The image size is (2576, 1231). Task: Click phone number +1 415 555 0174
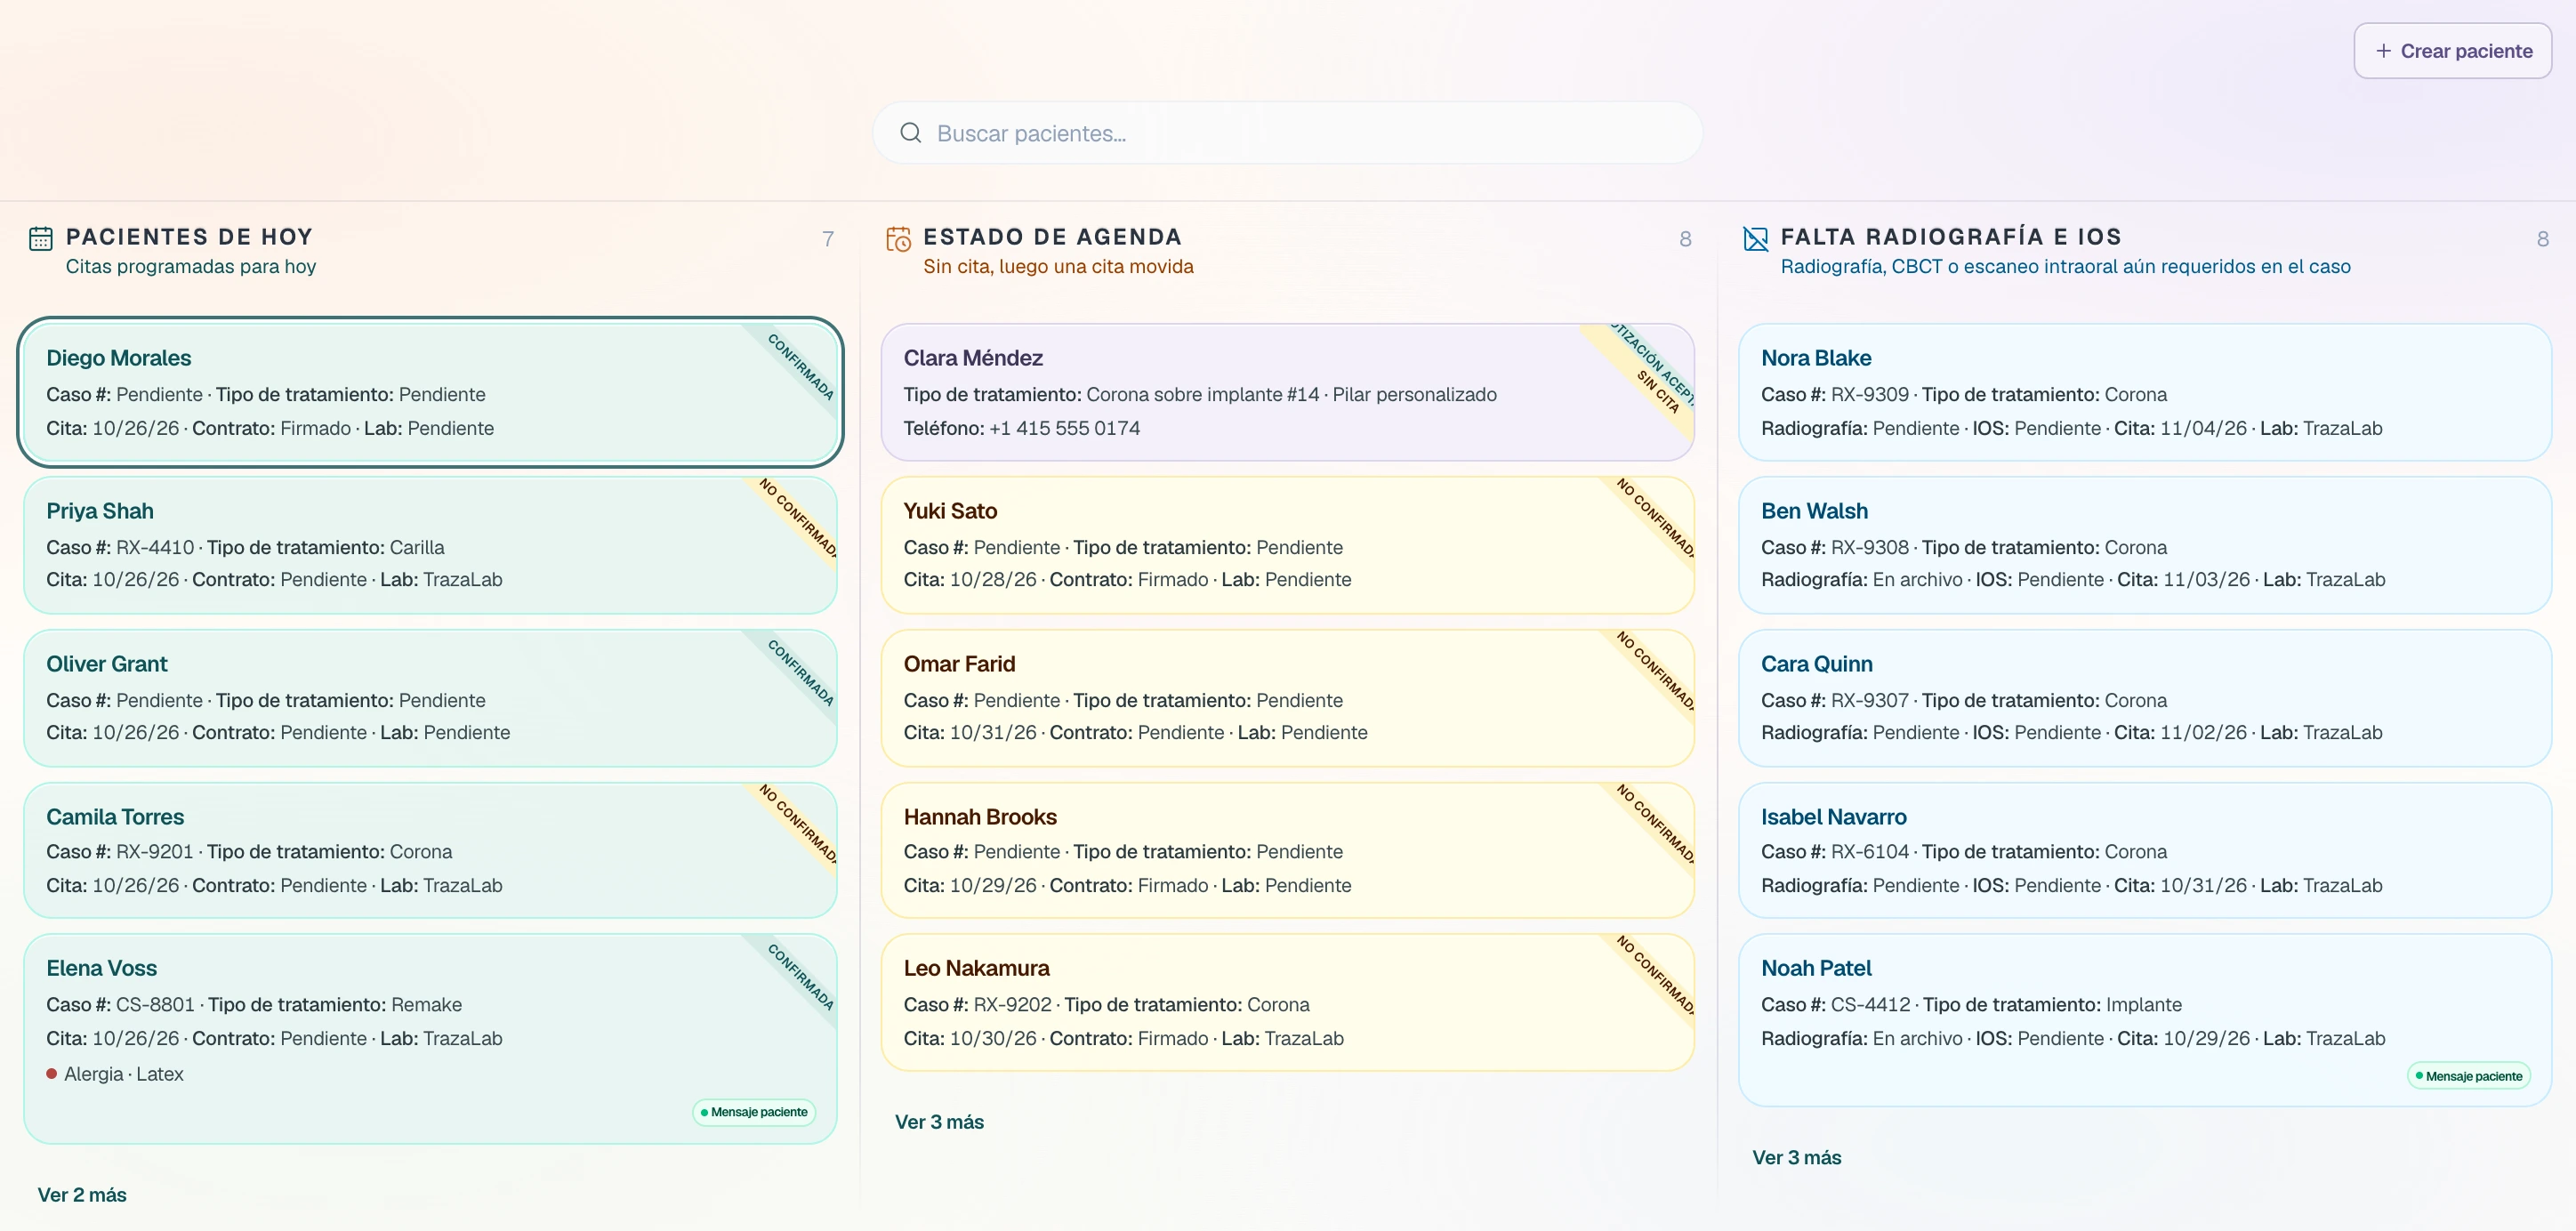click(x=1064, y=428)
